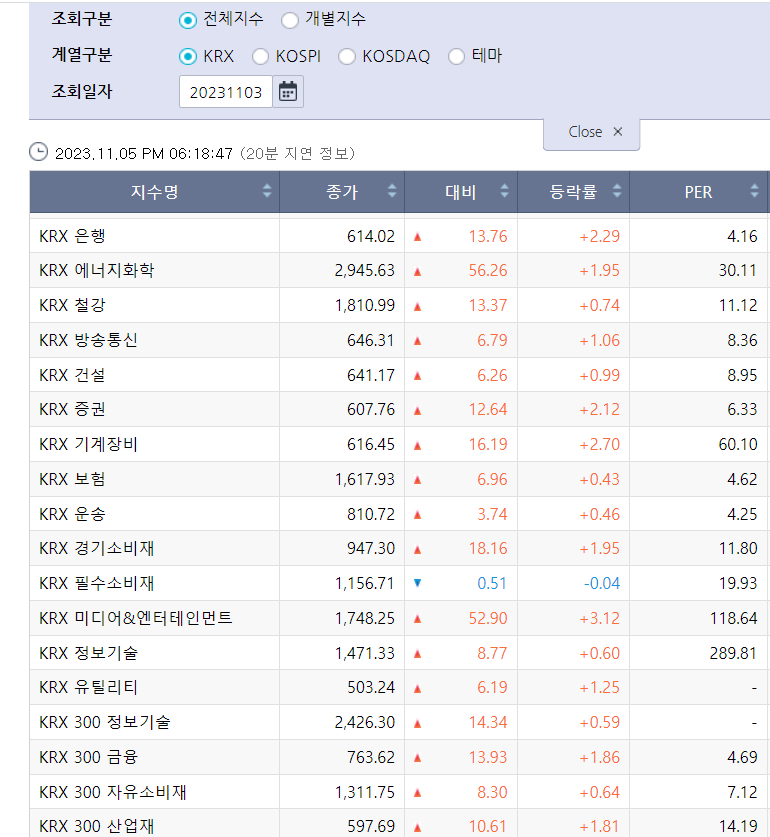Click the KRX 정보기술 index name
The height and width of the screenshot is (837, 770).
(x=89, y=653)
